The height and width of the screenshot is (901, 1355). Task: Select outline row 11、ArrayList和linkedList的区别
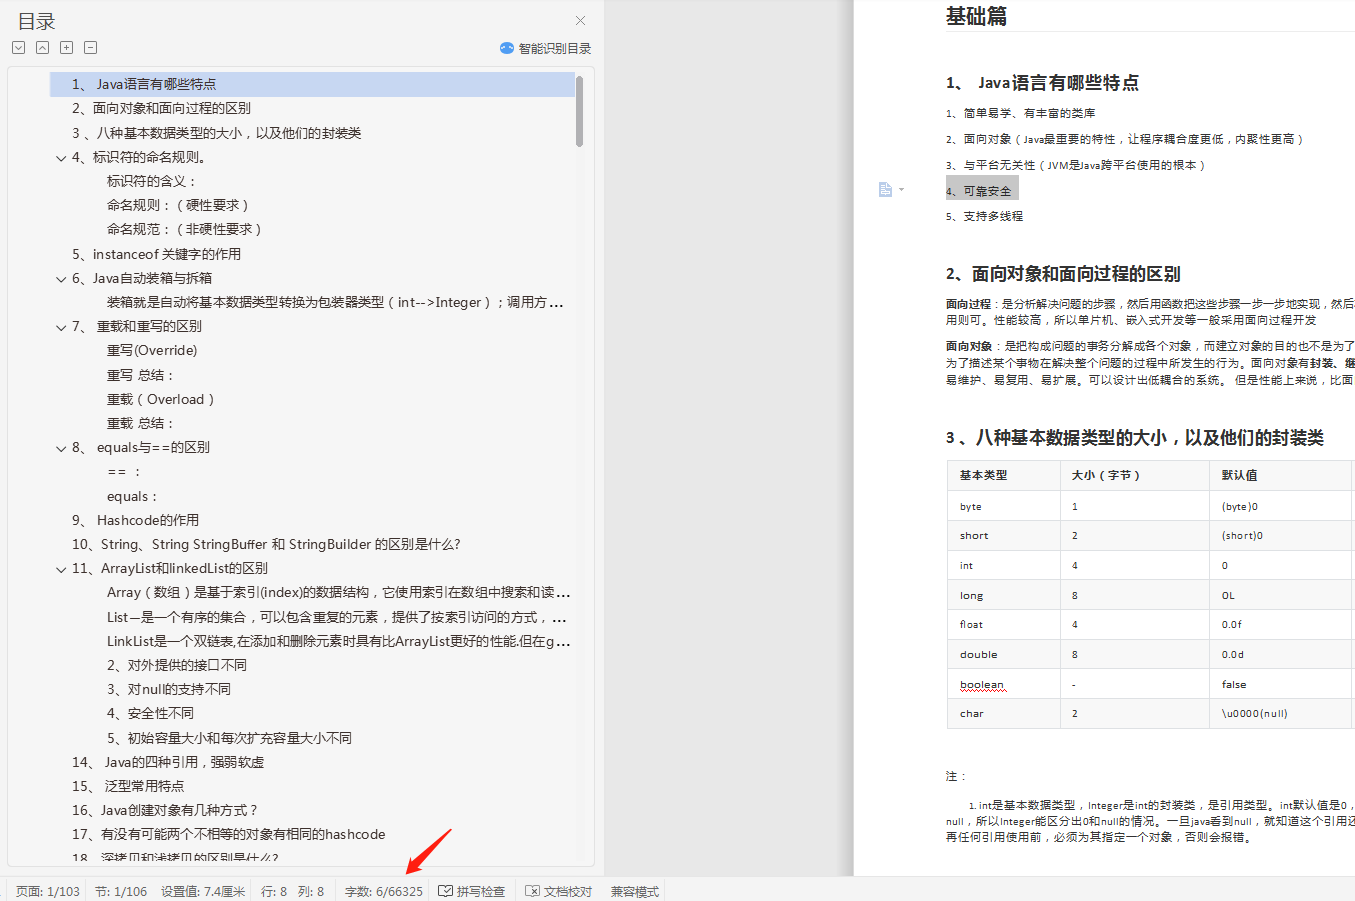170,568
